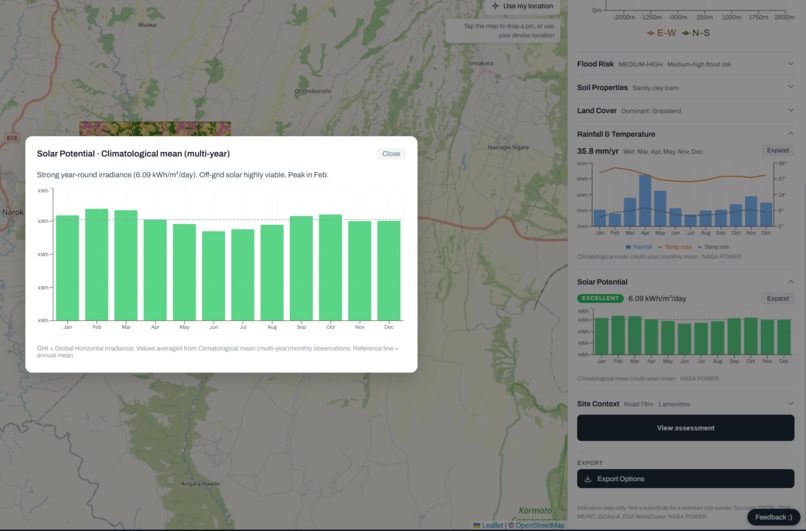Collapse the Solar Potential section
Viewport: 806px width, 531px height.
pos(685,282)
